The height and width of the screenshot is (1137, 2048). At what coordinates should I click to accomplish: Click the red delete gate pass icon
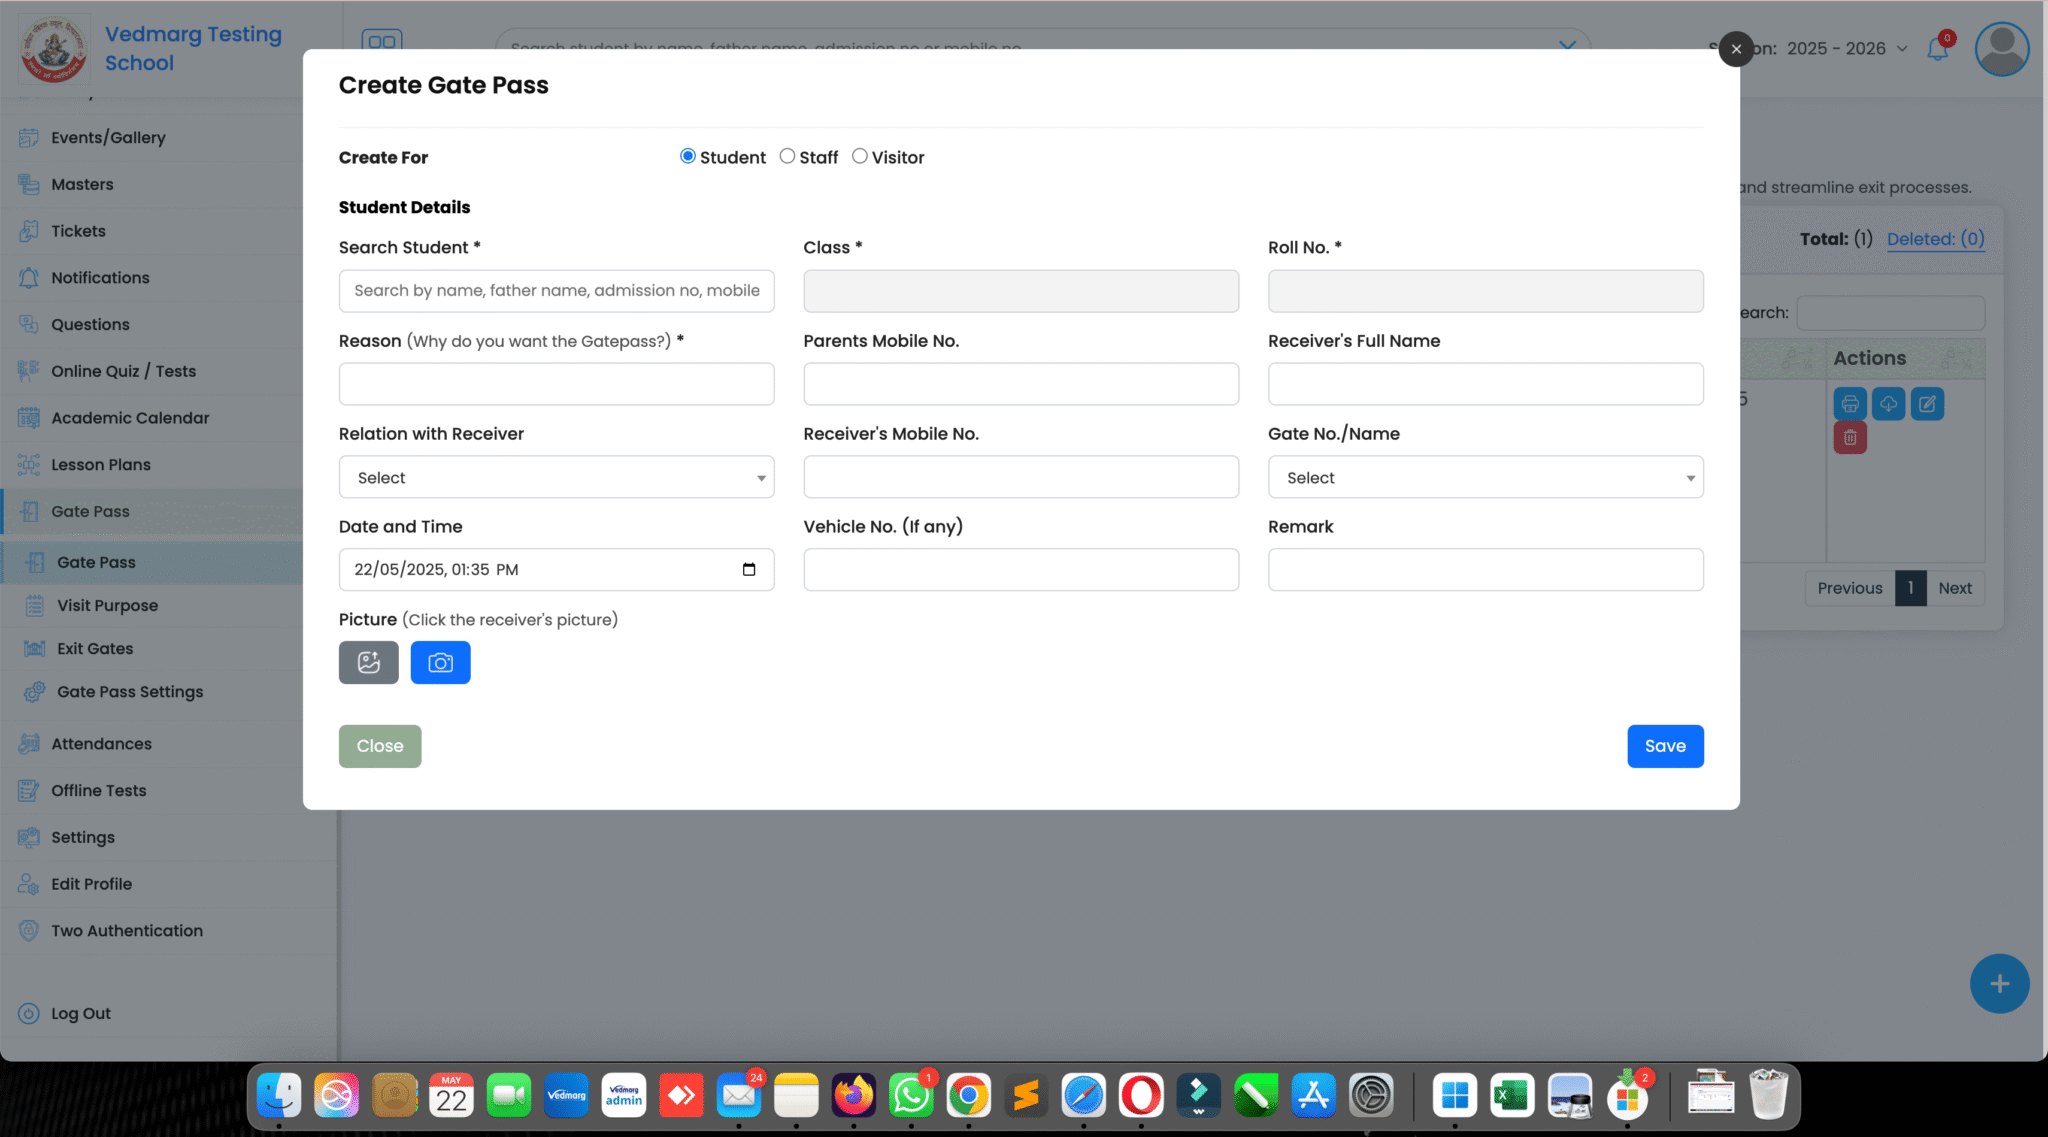pyautogui.click(x=1849, y=437)
